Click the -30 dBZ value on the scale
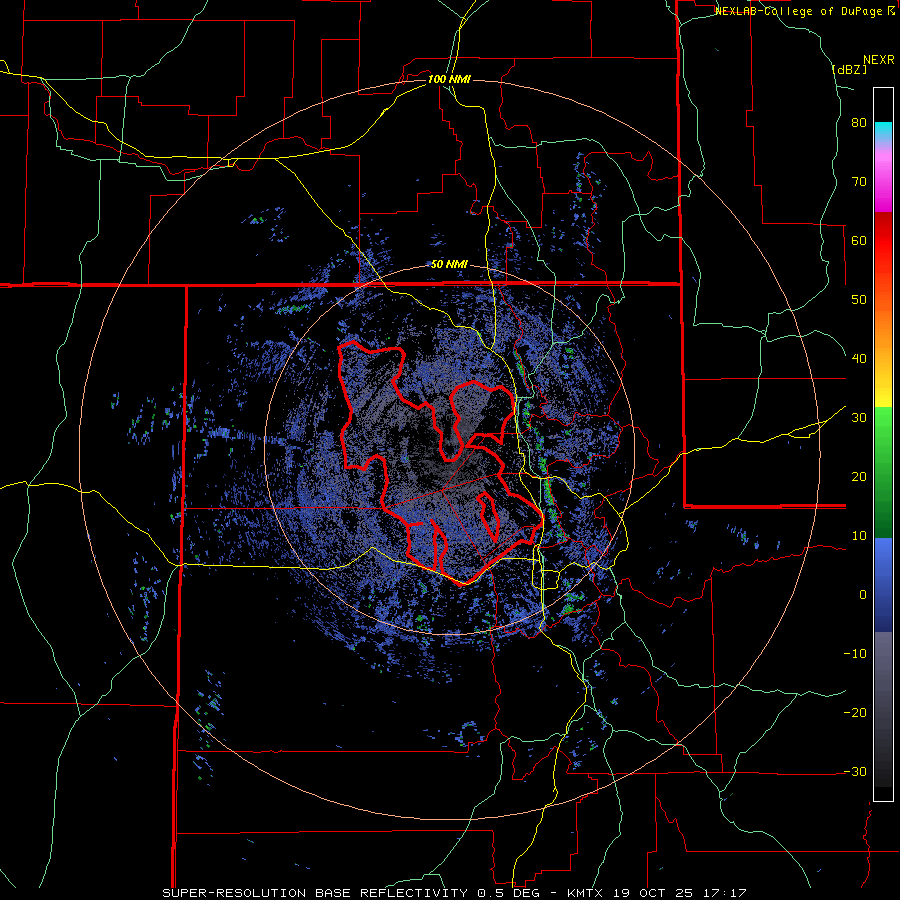The image size is (900, 900). [x=855, y=771]
